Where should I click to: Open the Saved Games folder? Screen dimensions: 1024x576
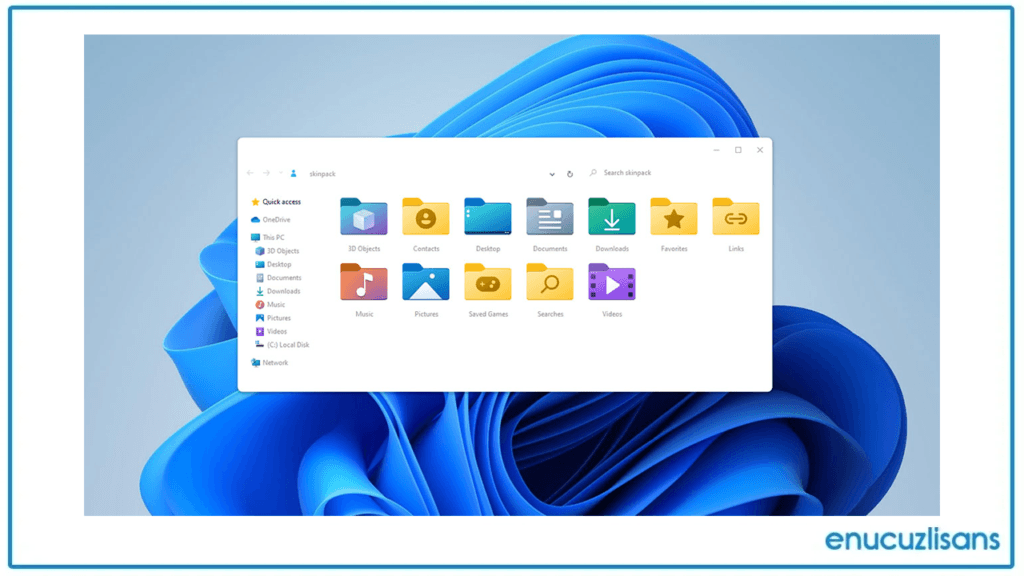(487, 282)
